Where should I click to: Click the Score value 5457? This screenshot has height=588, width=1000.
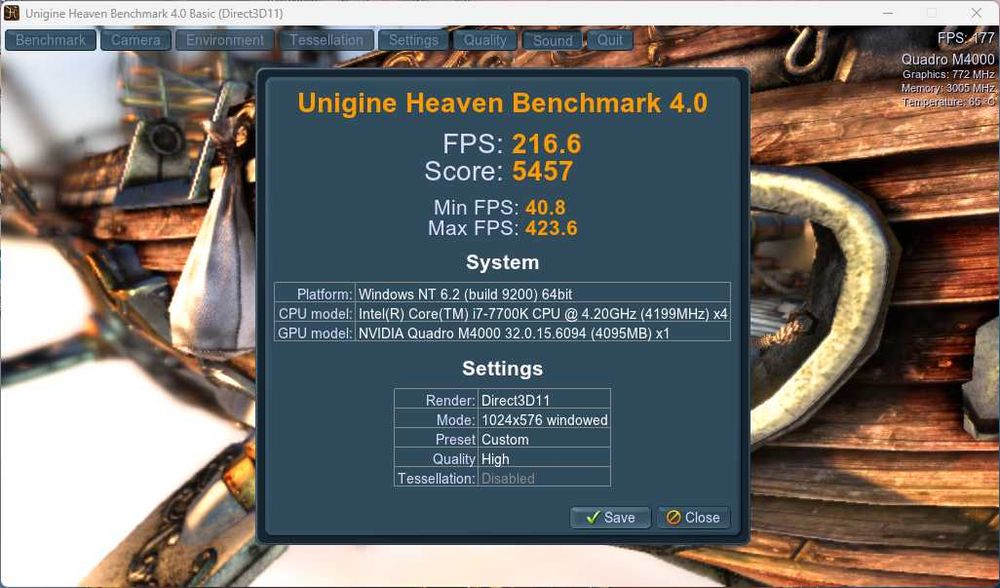[x=543, y=172]
